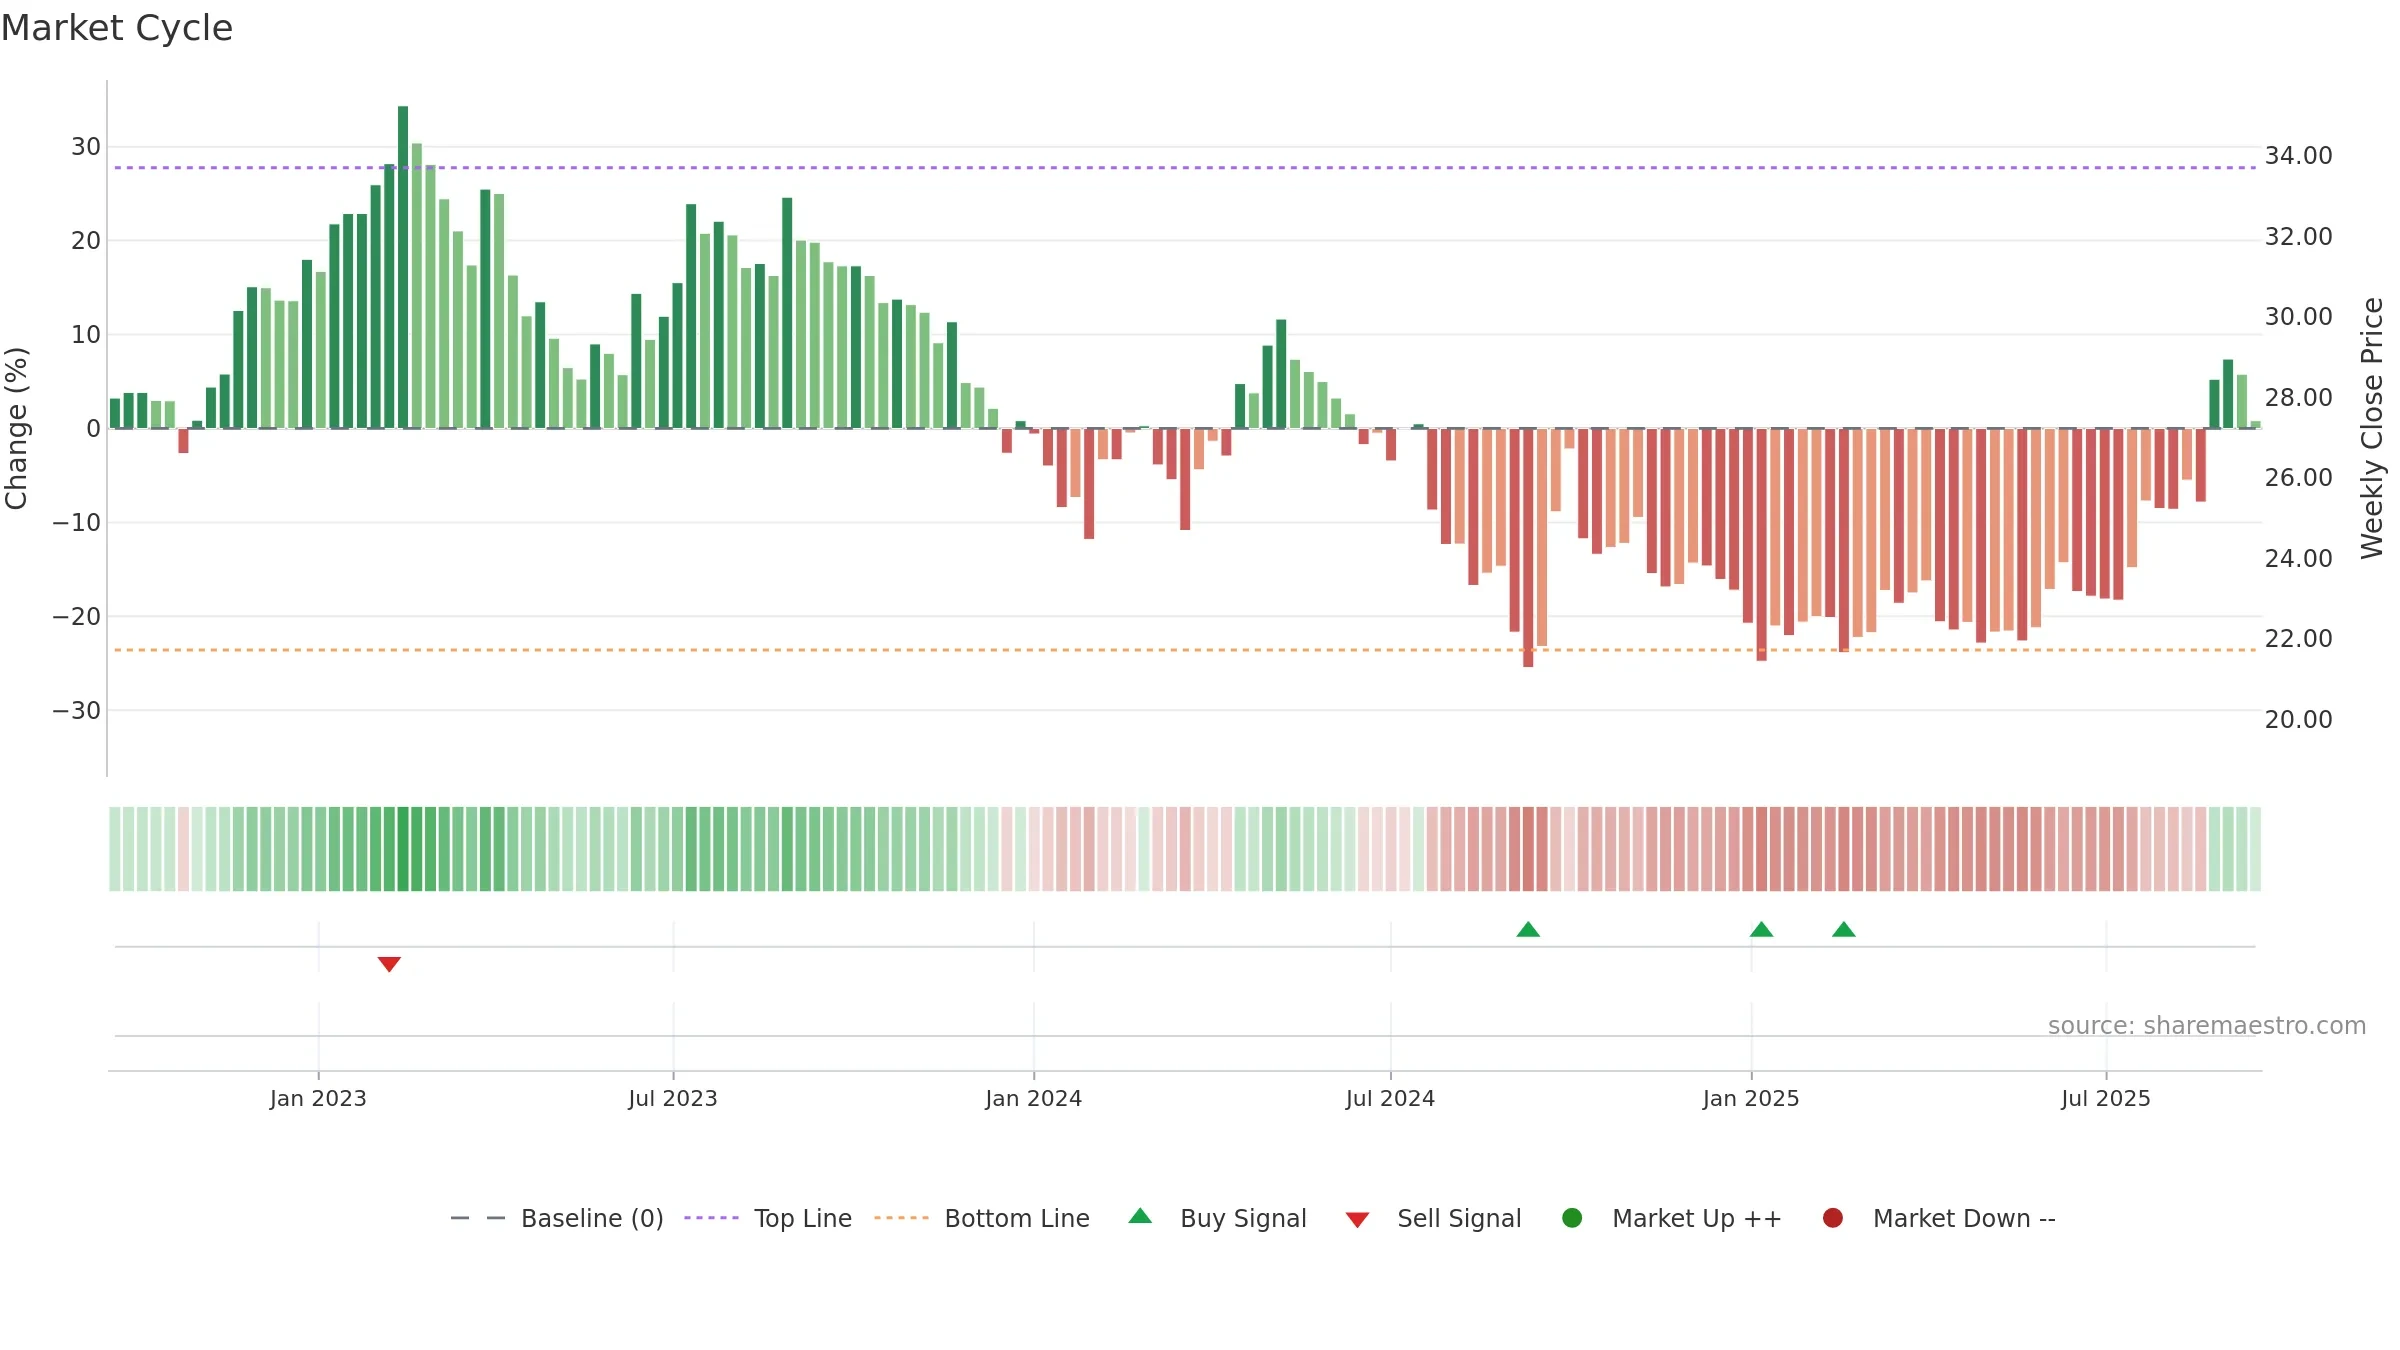Click the tallest green bar above 30 percent
Image resolution: width=2400 pixels, height=1350 pixels.
403,267
